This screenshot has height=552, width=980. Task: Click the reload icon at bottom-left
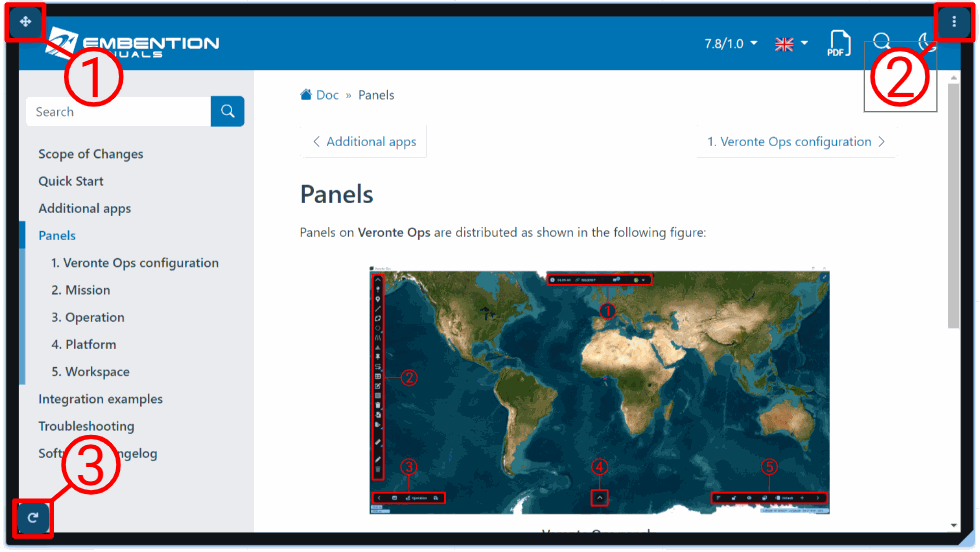coord(33,517)
